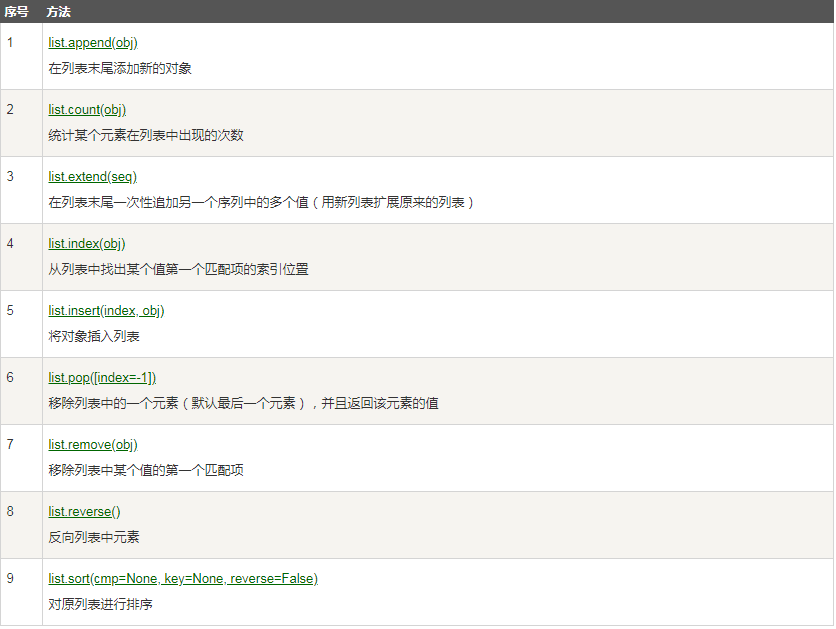Click row number 3 cell
Screen dimensions: 836x629
tap(21, 190)
